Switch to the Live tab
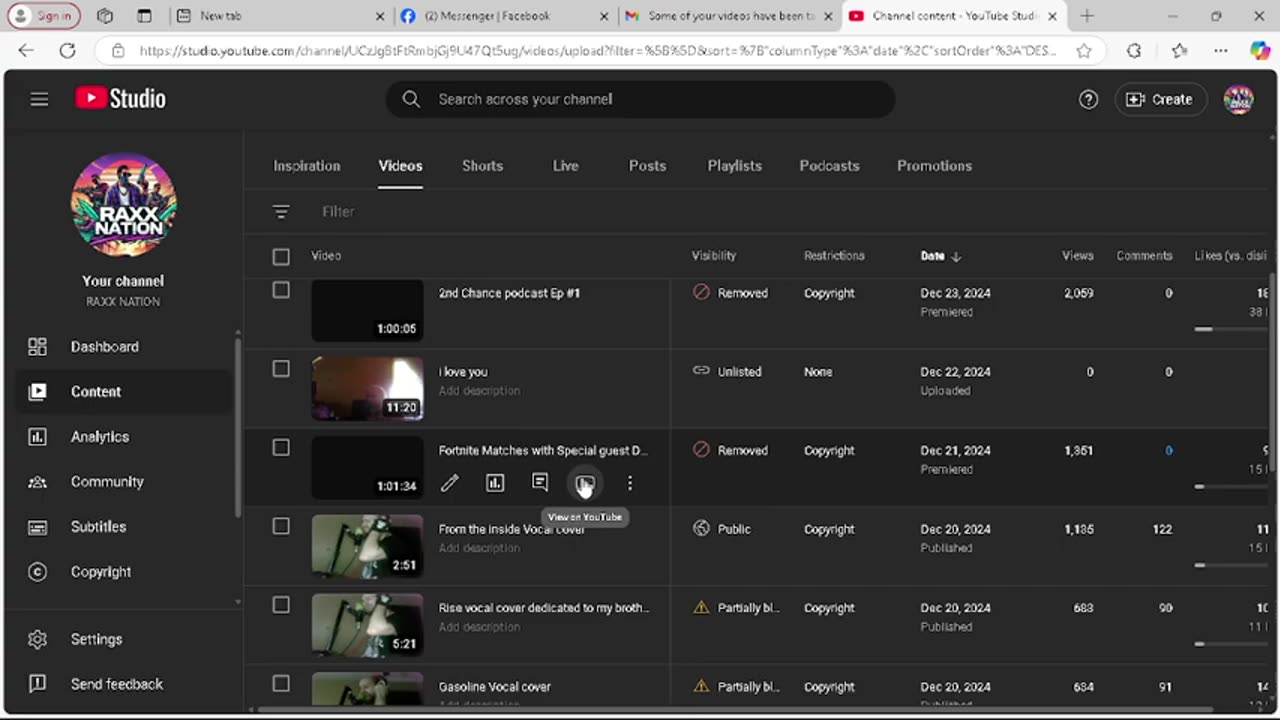This screenshot has width=1280, height=720. click(565, 166)
